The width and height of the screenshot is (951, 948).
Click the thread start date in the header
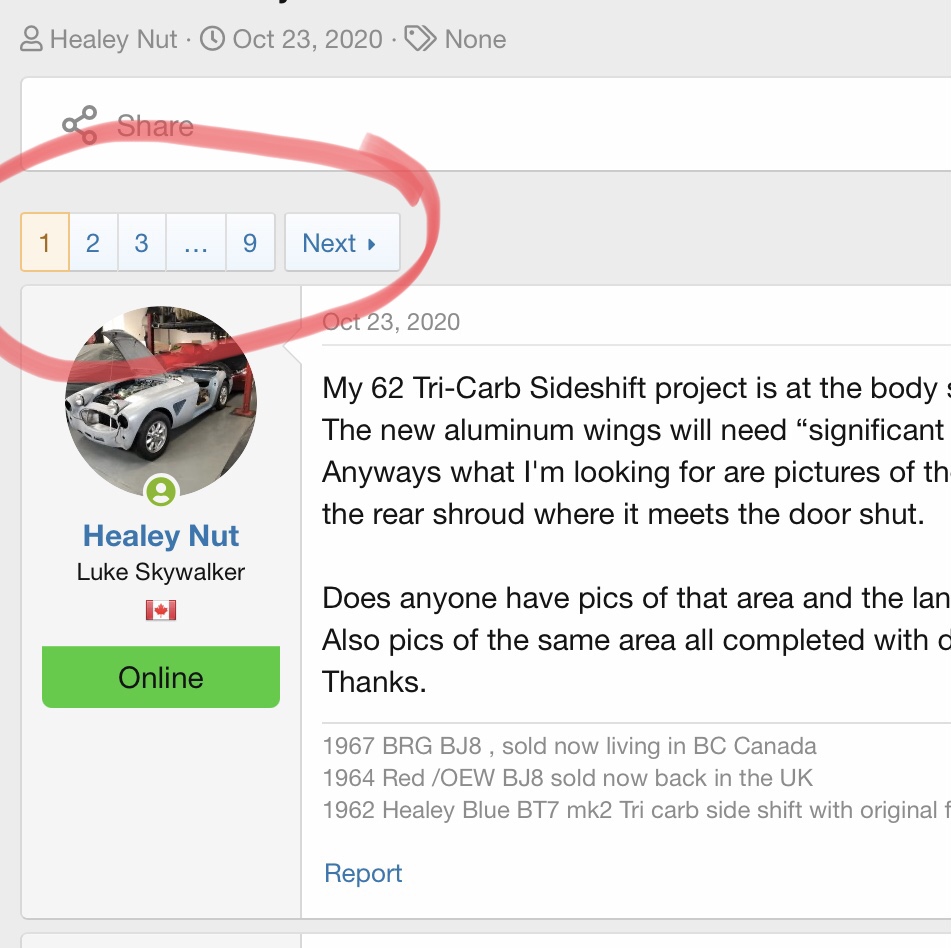307,40
